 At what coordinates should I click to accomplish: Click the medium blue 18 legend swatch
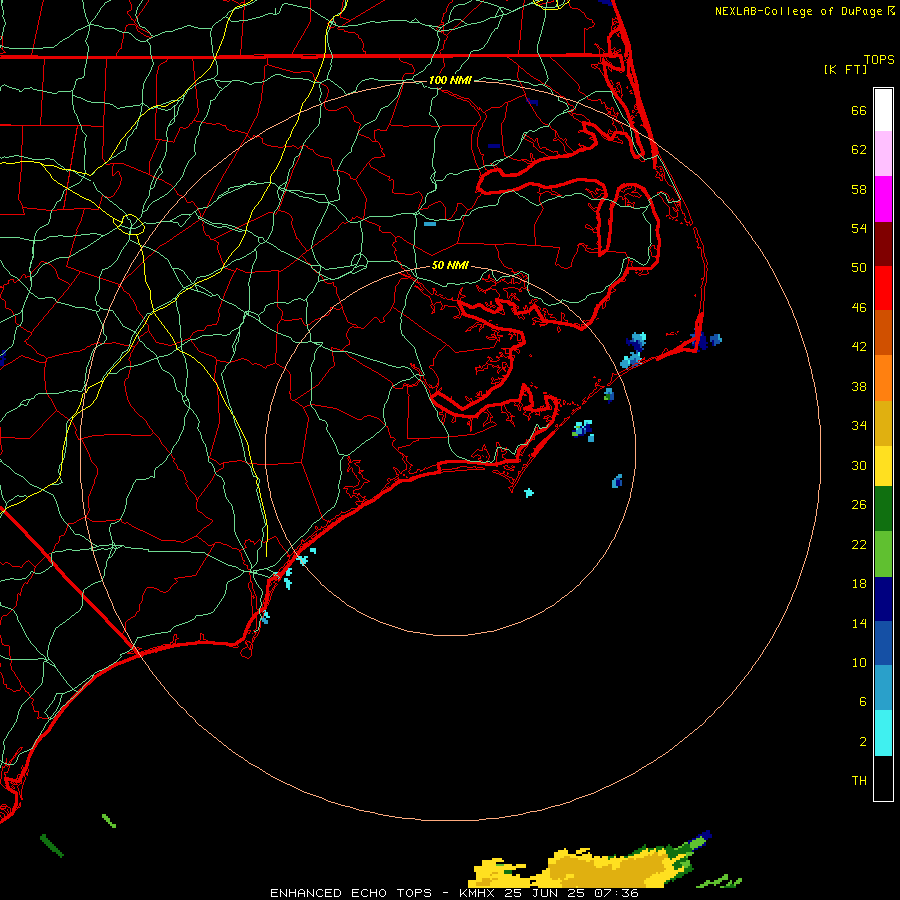pyautogui.click(x=883, y=643)
